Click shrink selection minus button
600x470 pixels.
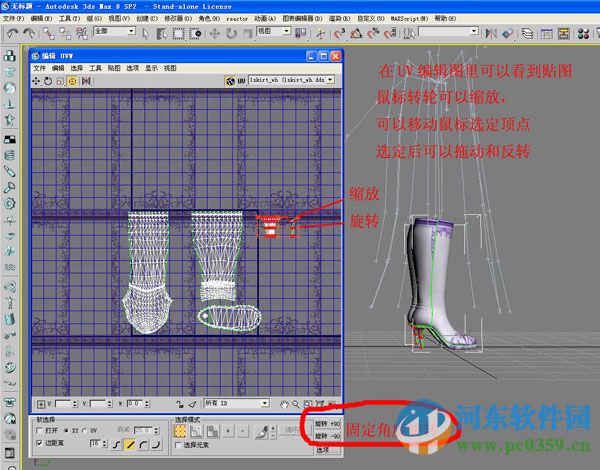point(243,431)
